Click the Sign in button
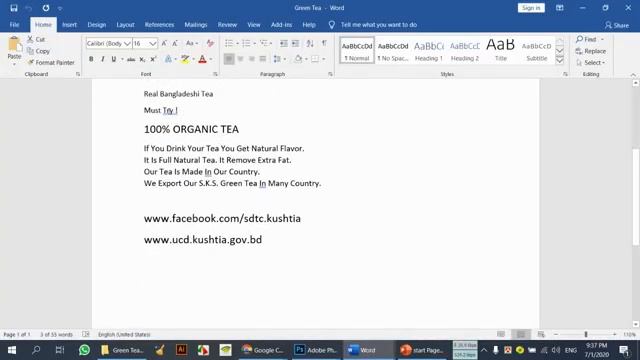 pyautogui.click(x=531, y=8)
